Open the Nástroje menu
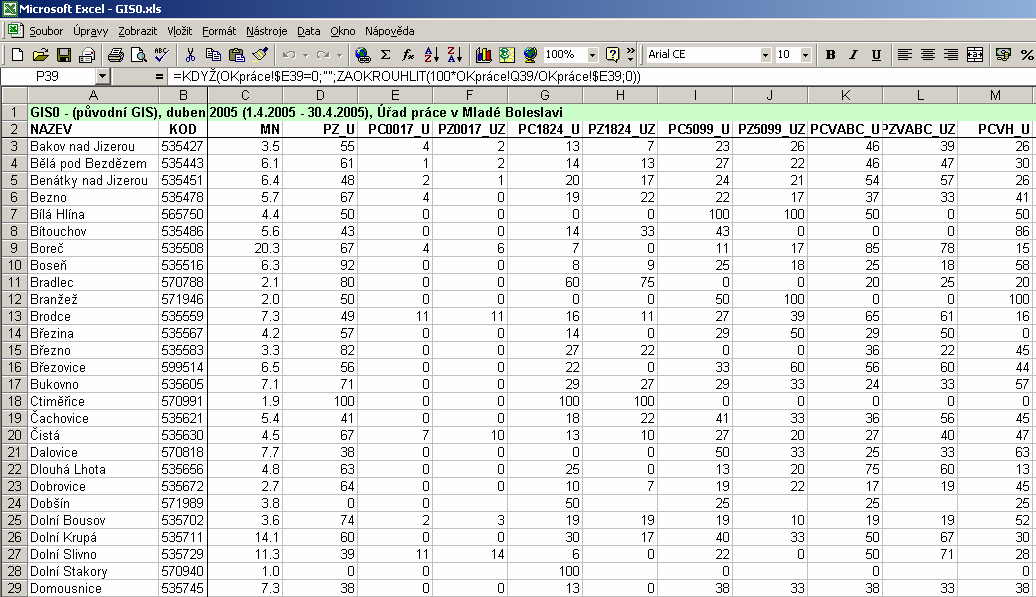This screenshot has height=597, width=1036. (266, 31)
